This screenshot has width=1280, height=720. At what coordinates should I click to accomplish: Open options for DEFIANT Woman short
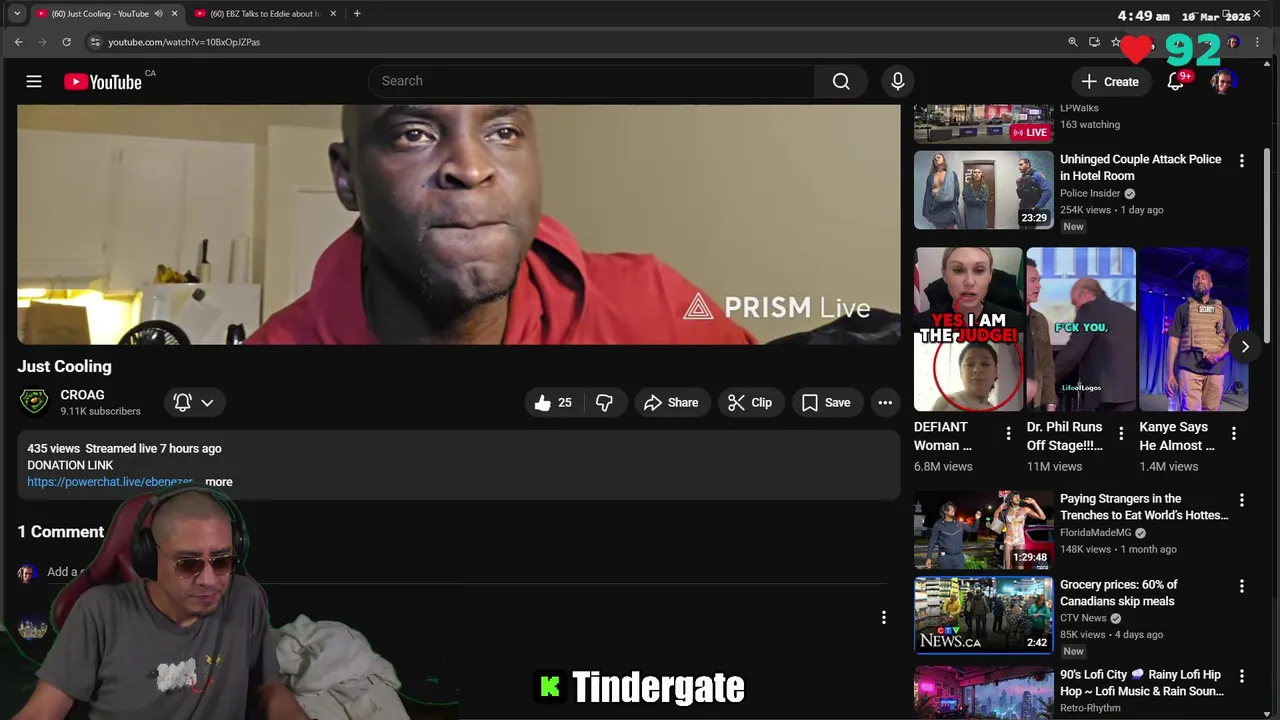pos(1008,434)
